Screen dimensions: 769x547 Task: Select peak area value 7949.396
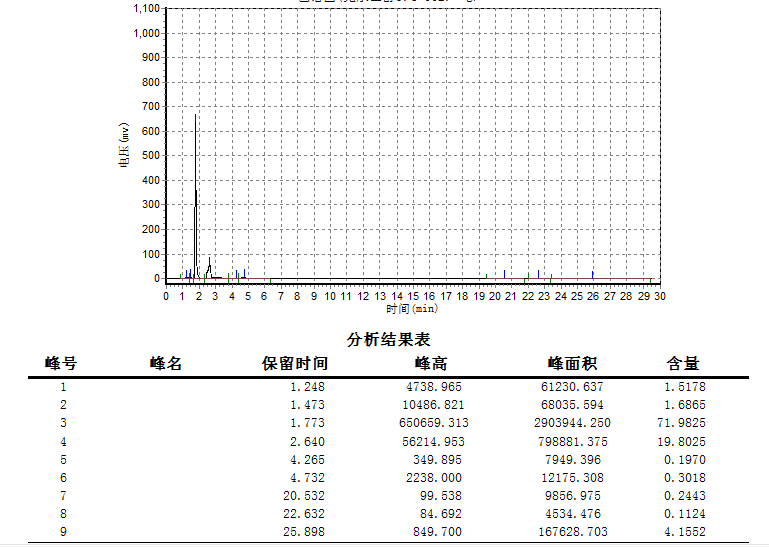[572, 460]
